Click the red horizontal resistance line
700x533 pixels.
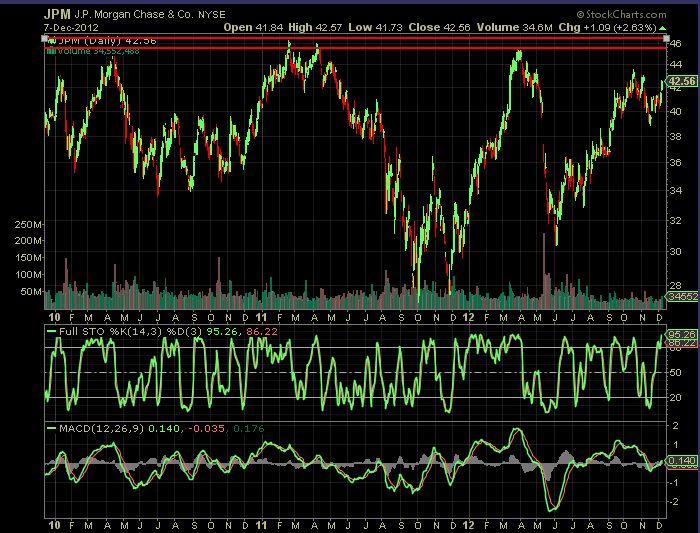350,47
